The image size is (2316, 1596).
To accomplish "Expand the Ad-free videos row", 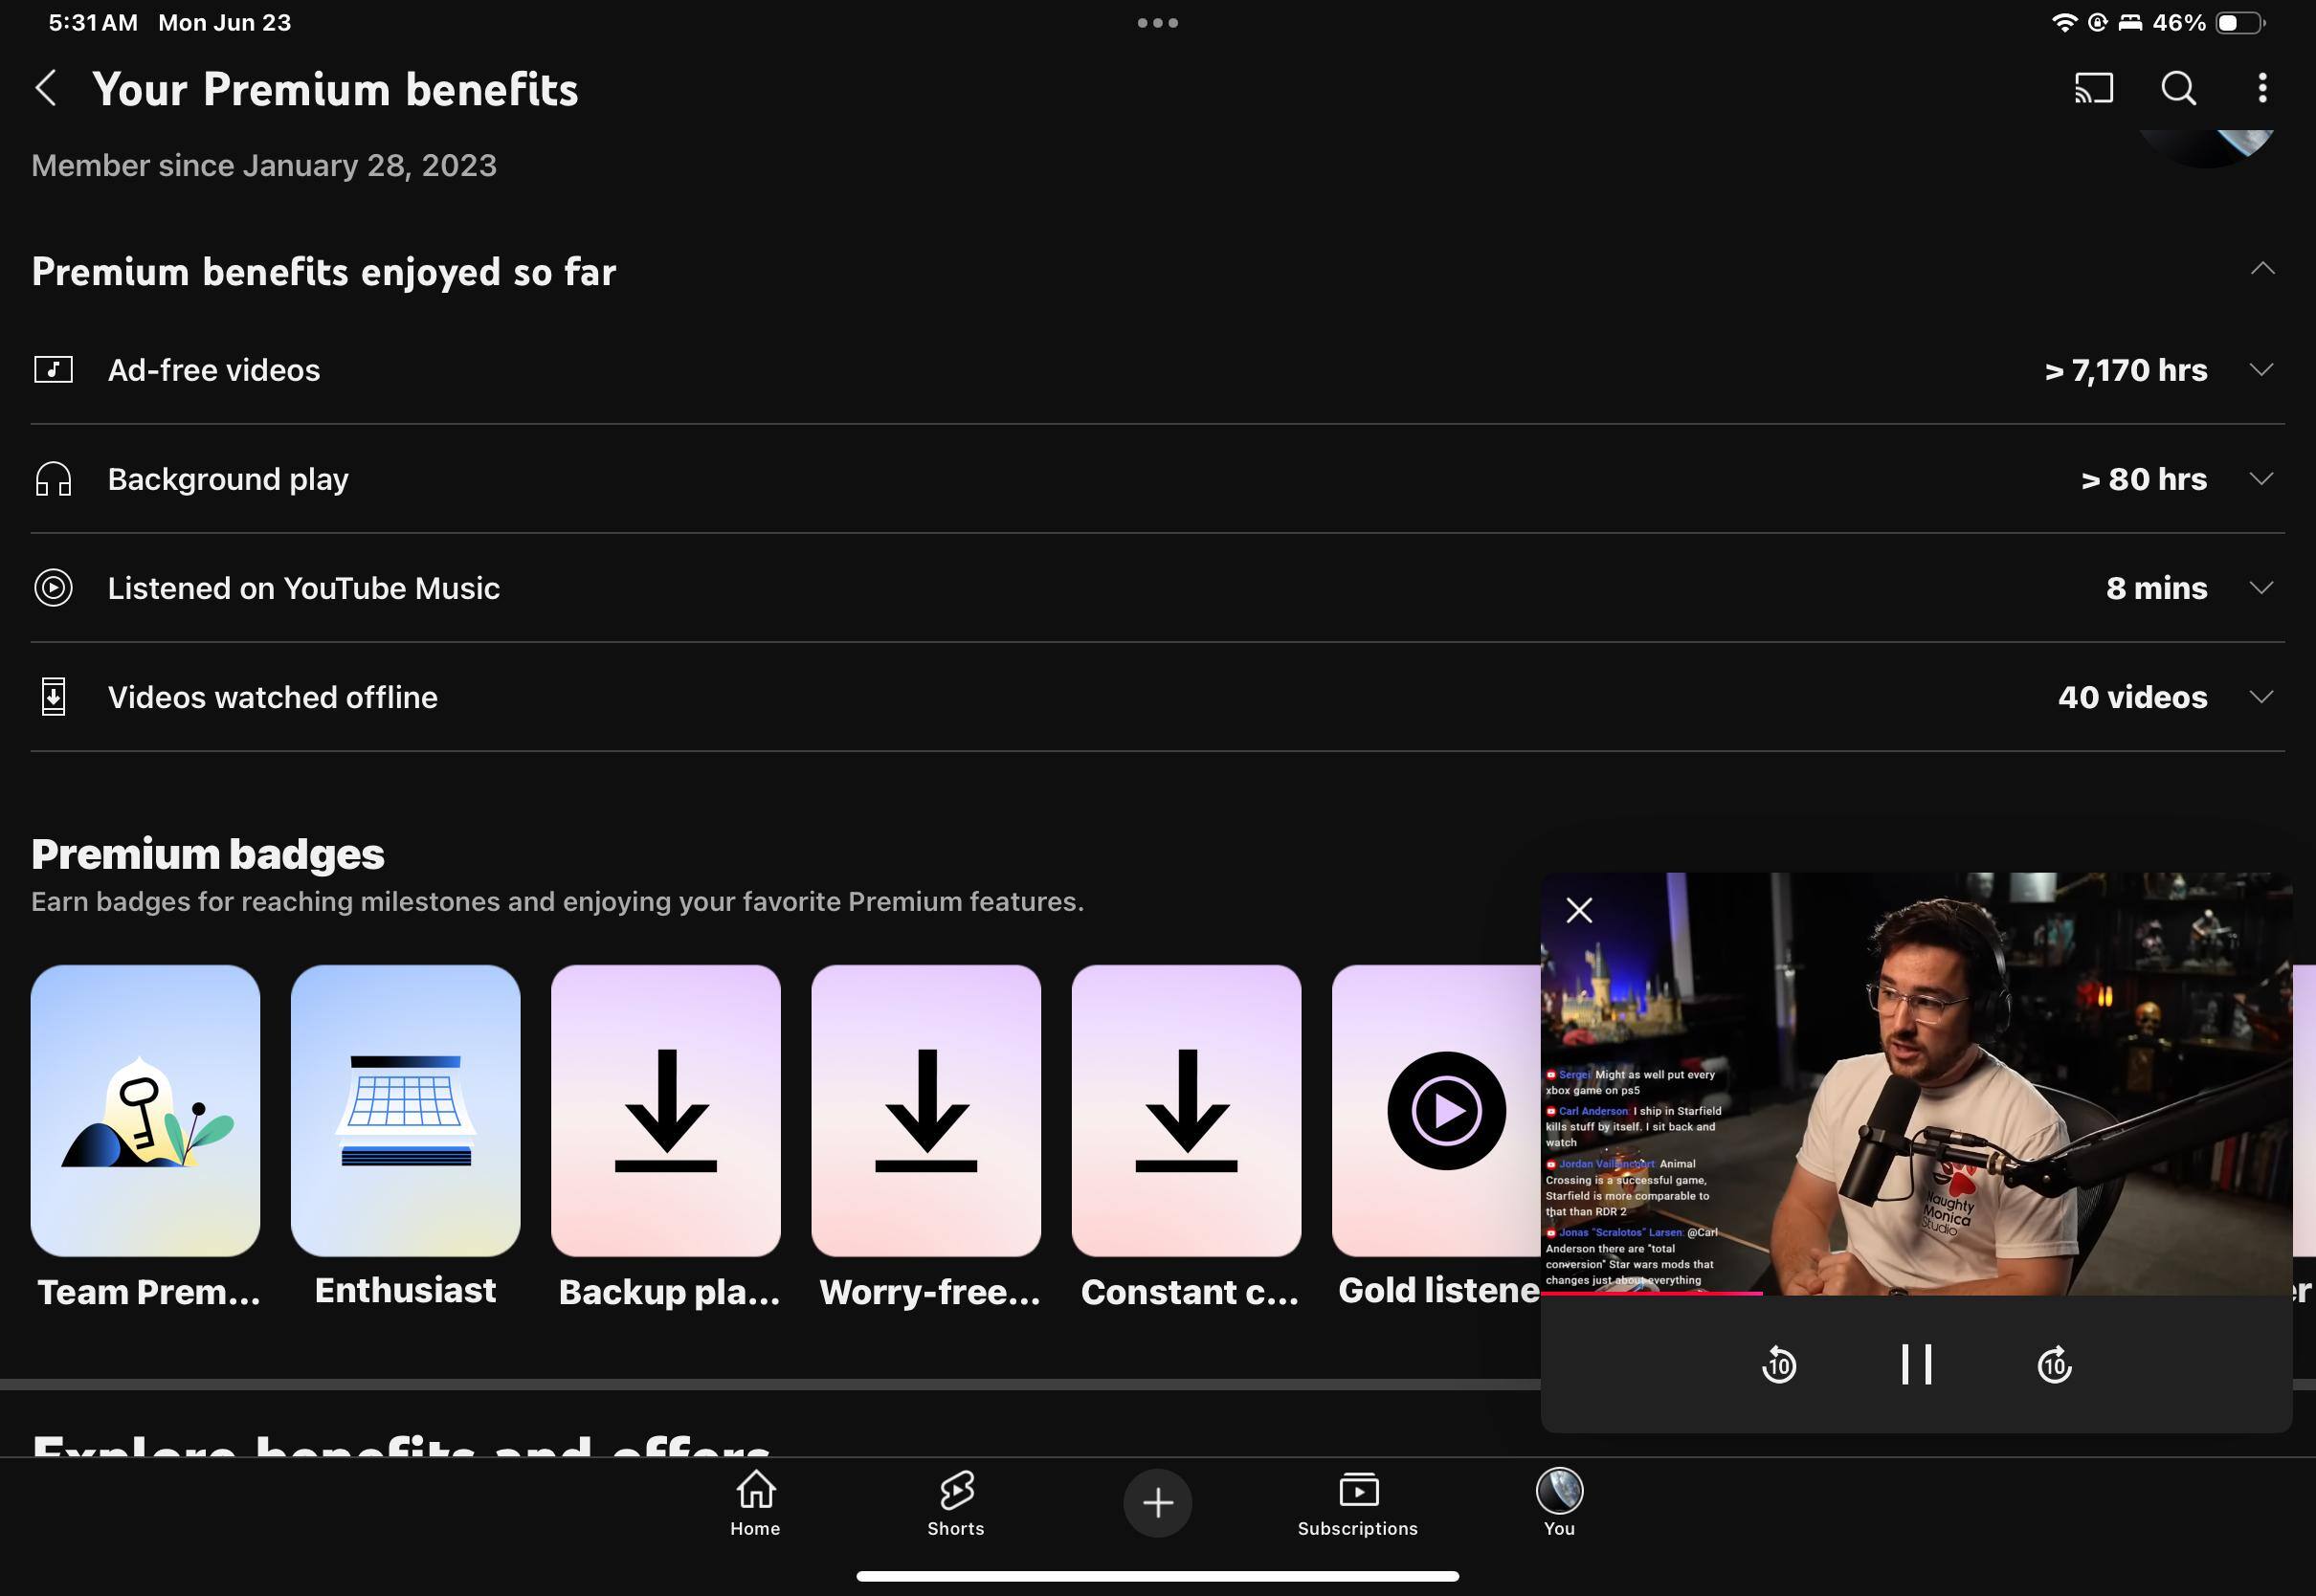I will 2261,370.
